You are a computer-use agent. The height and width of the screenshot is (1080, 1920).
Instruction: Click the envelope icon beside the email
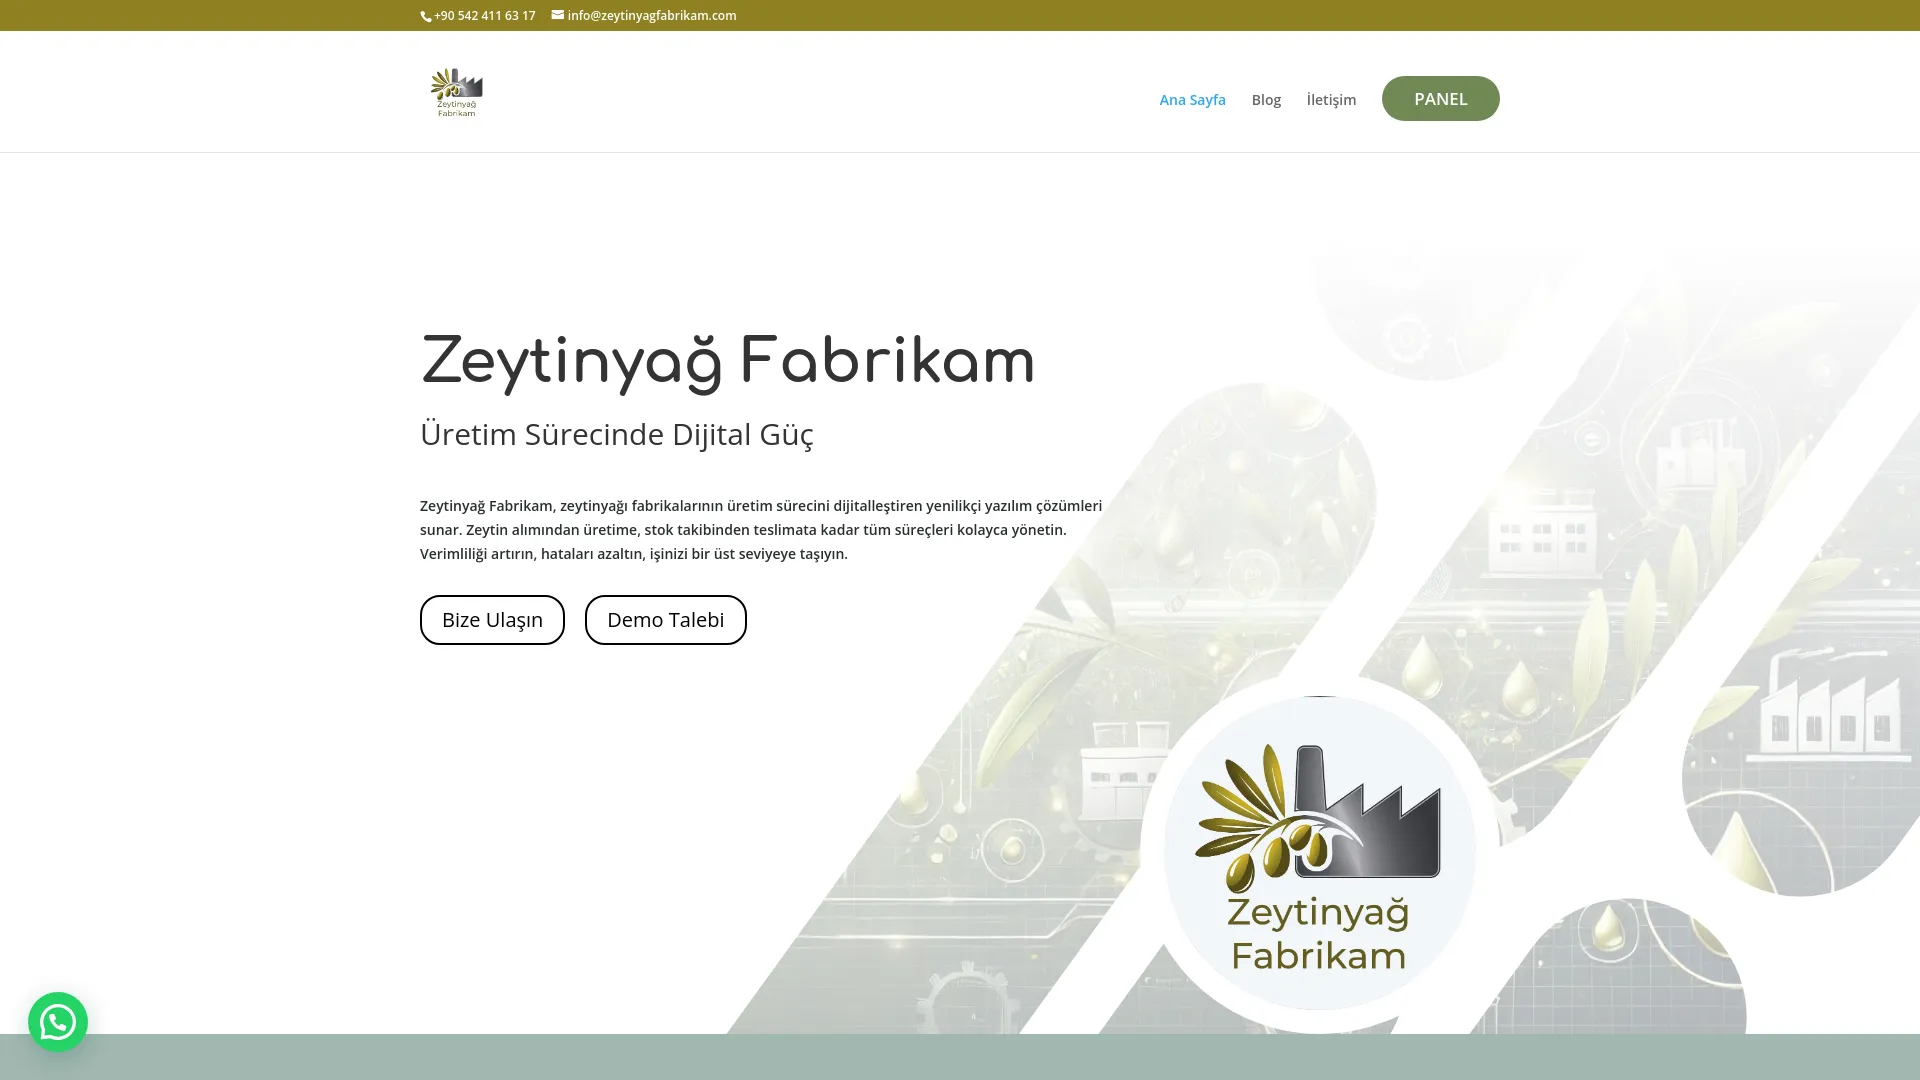tap(558, 15)
